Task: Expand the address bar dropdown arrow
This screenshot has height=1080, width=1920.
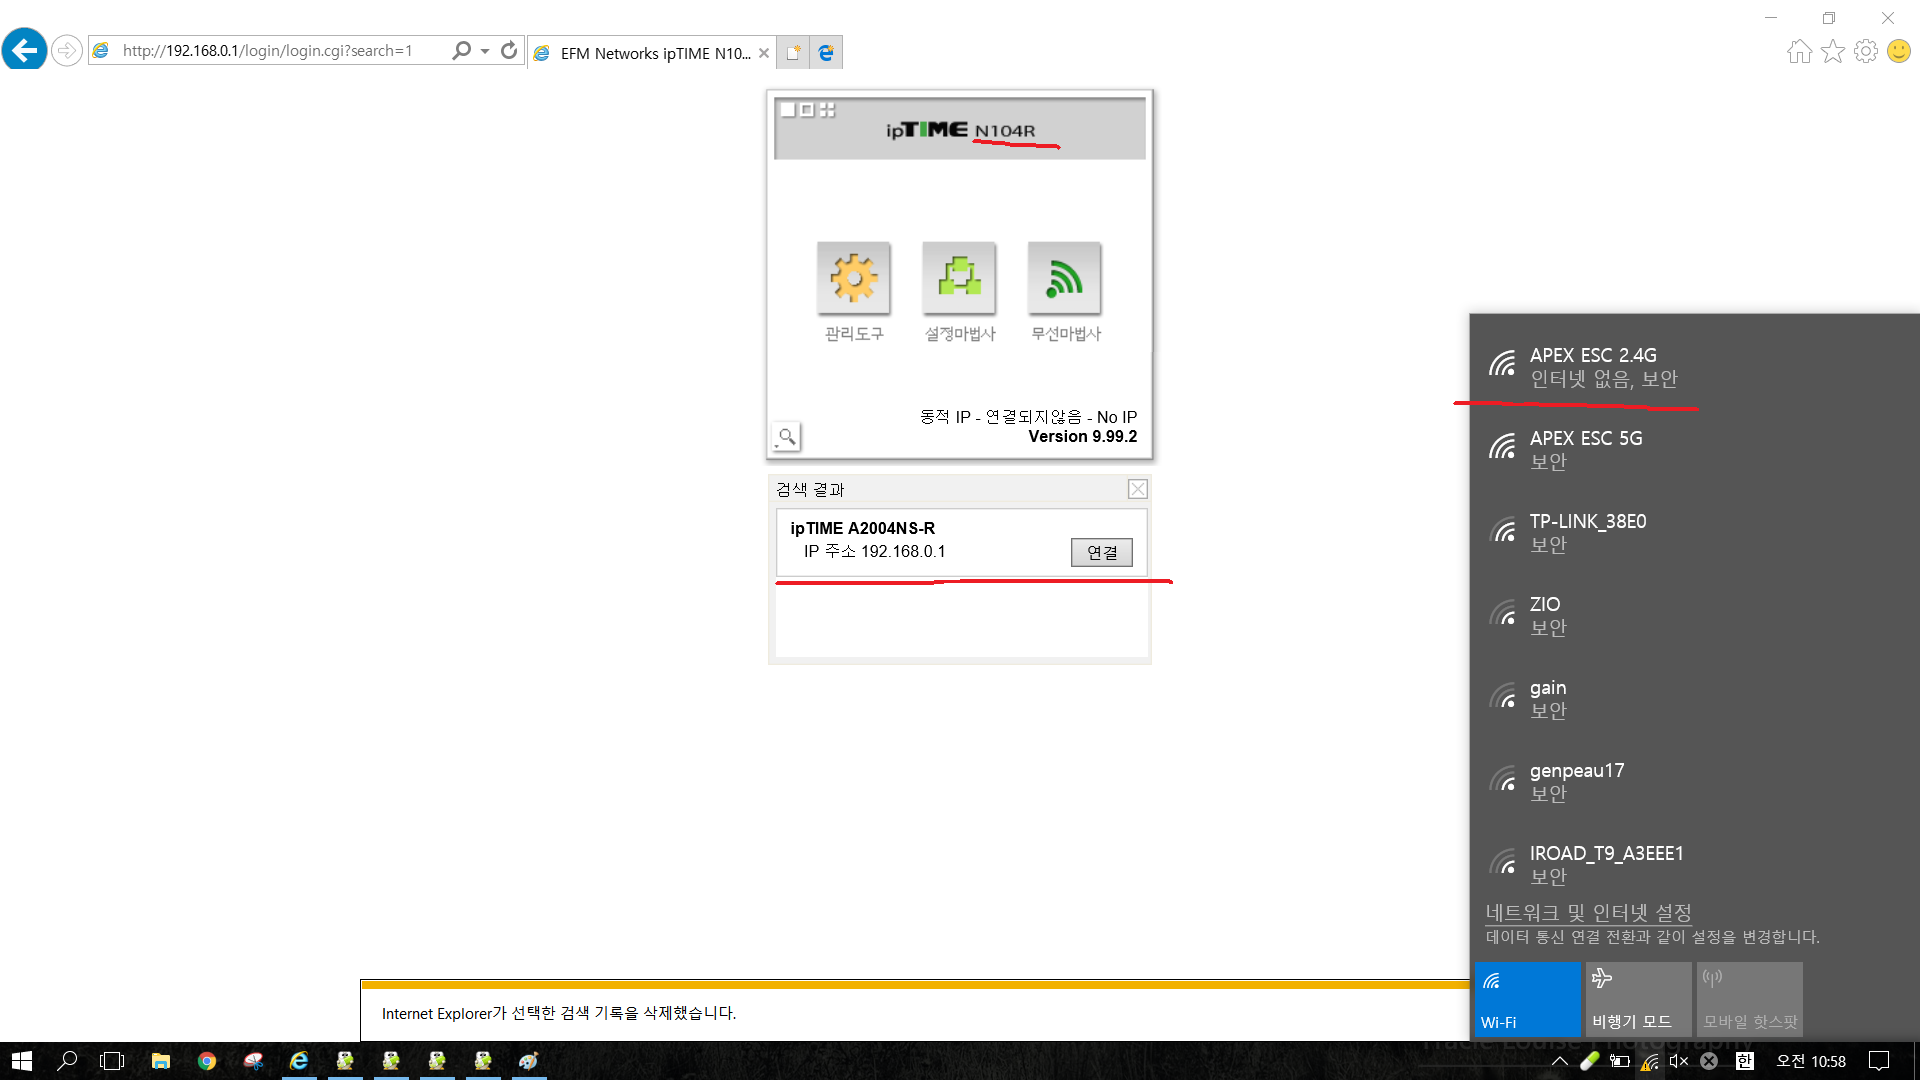Action: [485, 51]
